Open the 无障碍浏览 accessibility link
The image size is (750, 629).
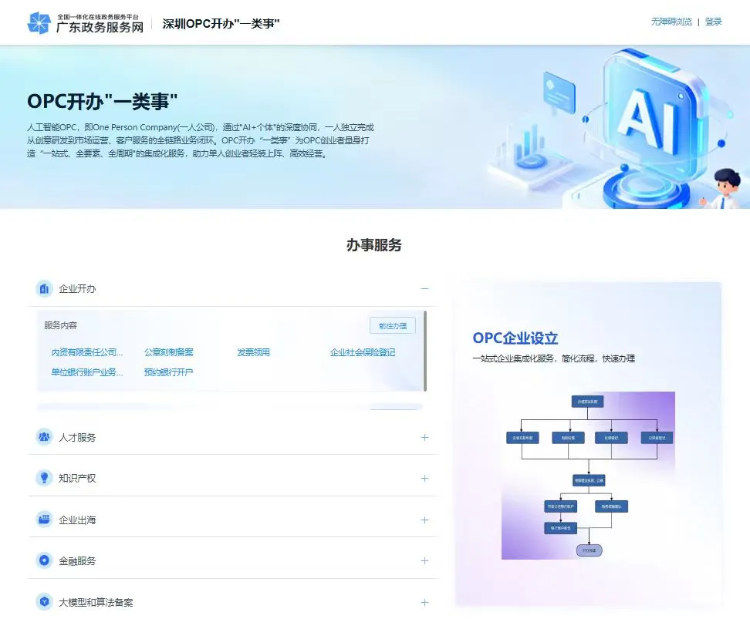671,22
